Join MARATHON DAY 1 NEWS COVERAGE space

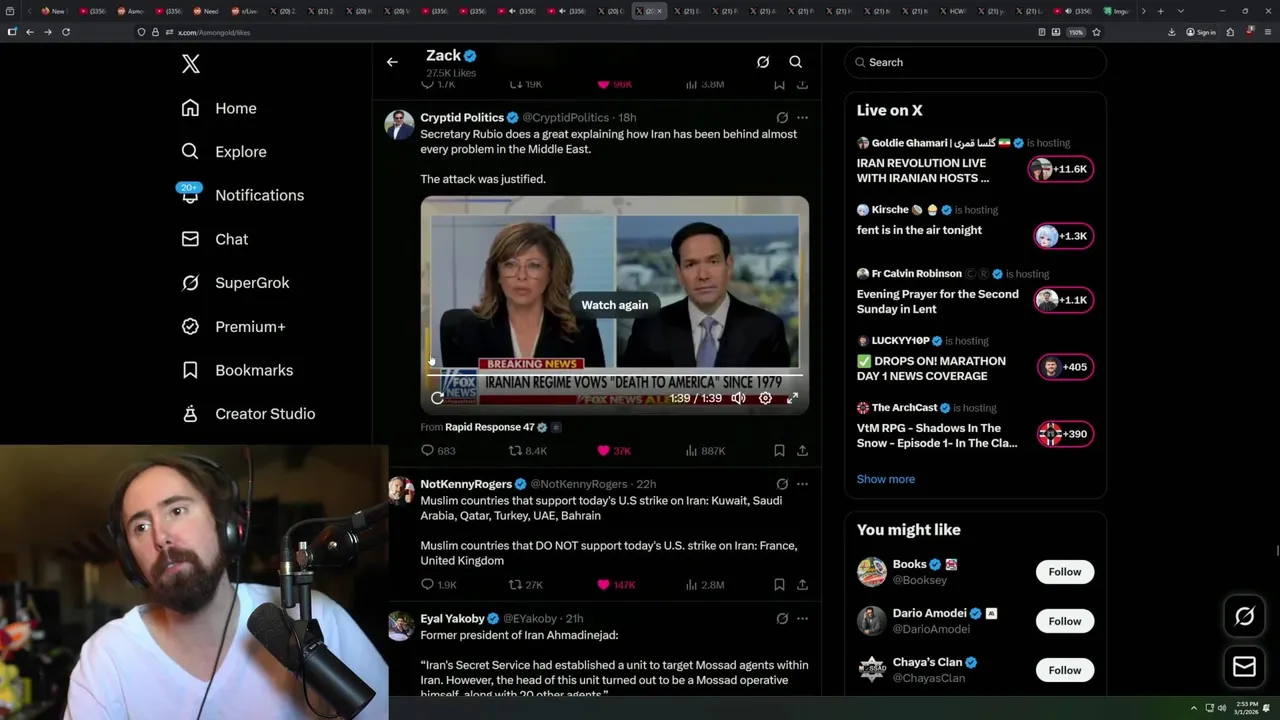pyautogui.click(x=1066, y=367)
